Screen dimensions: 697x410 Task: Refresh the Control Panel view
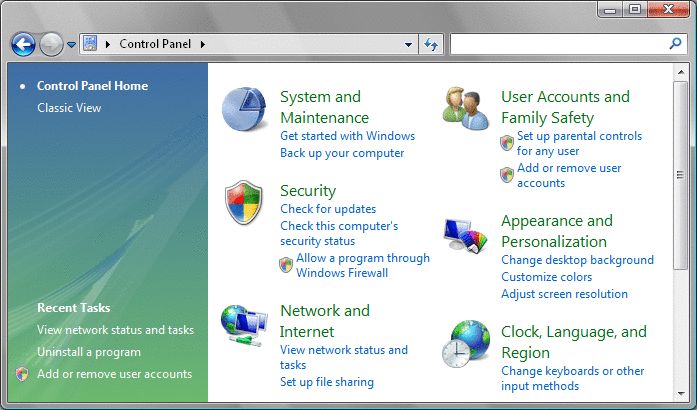[x=431, y=44]
